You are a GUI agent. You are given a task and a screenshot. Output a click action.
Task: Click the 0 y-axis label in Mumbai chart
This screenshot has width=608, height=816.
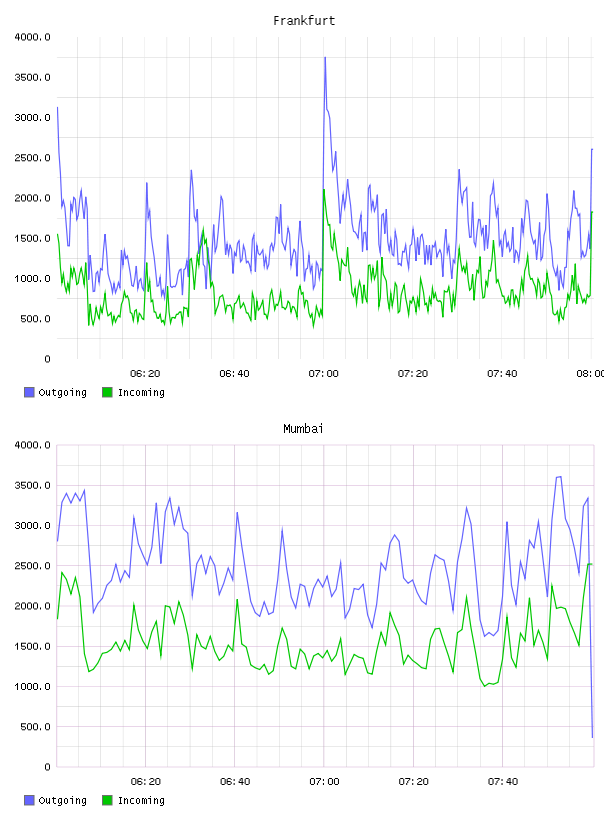coord(47,767)
